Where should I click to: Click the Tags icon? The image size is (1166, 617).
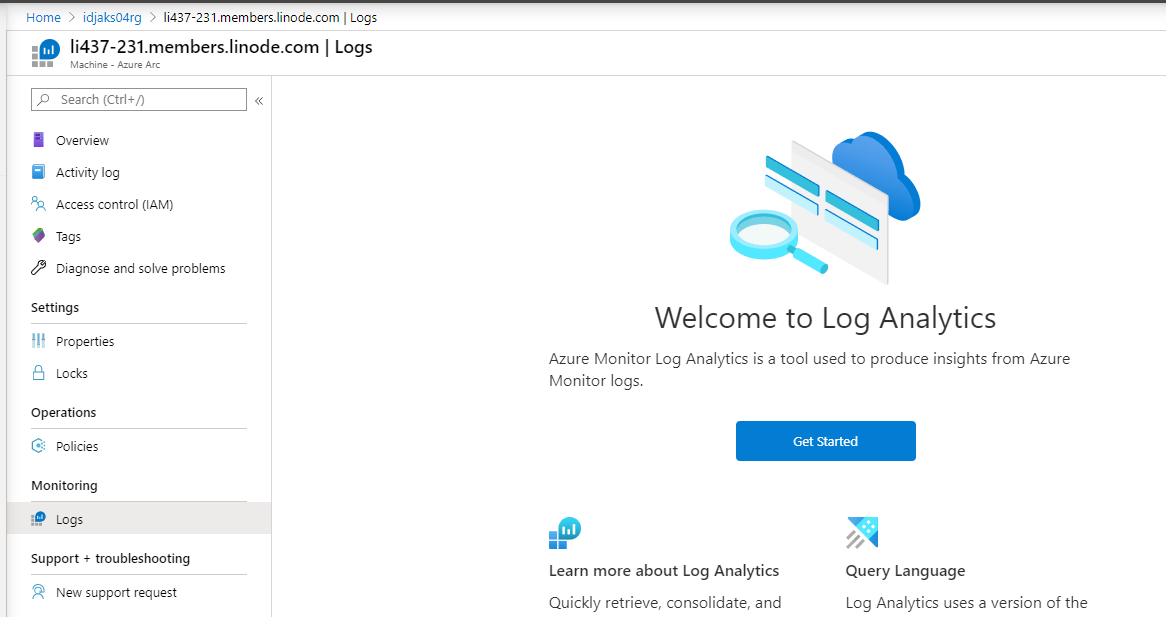39,236
